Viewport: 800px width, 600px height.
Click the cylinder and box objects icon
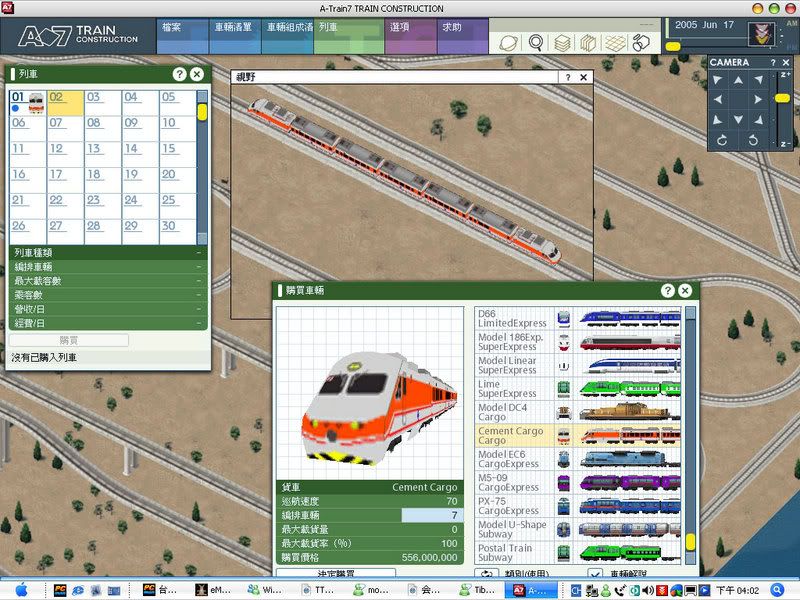point(641,43)
